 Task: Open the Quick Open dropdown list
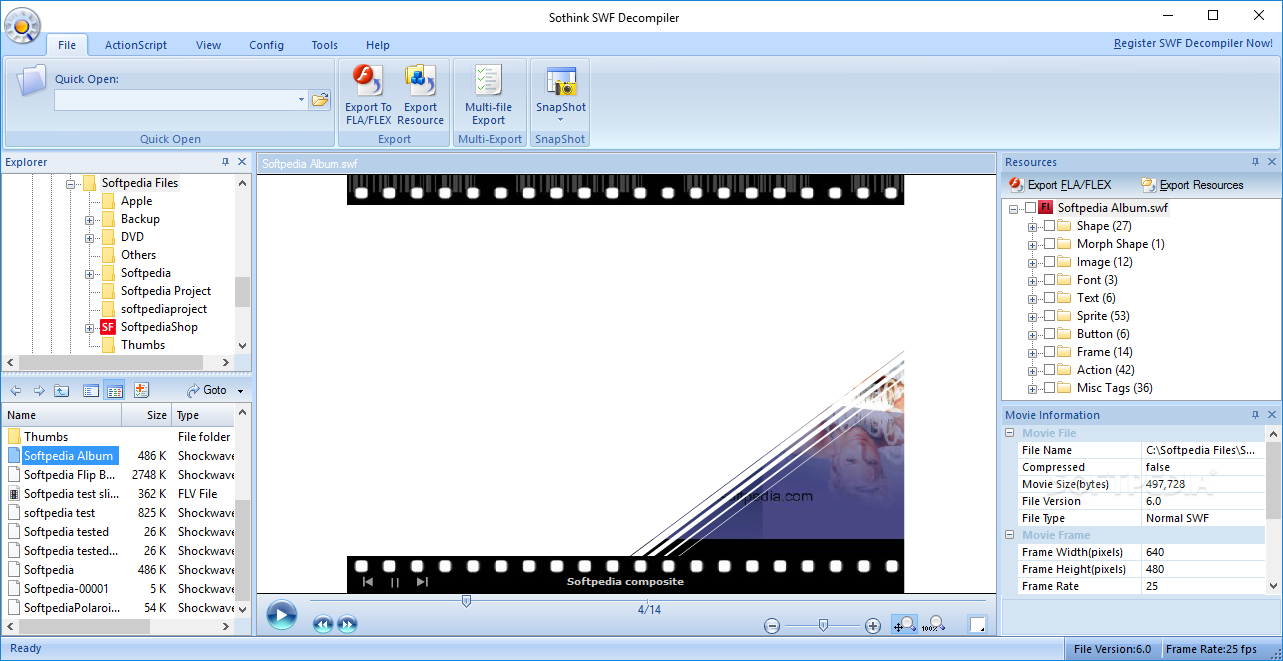pyautogui.click(x=301, y=100)
